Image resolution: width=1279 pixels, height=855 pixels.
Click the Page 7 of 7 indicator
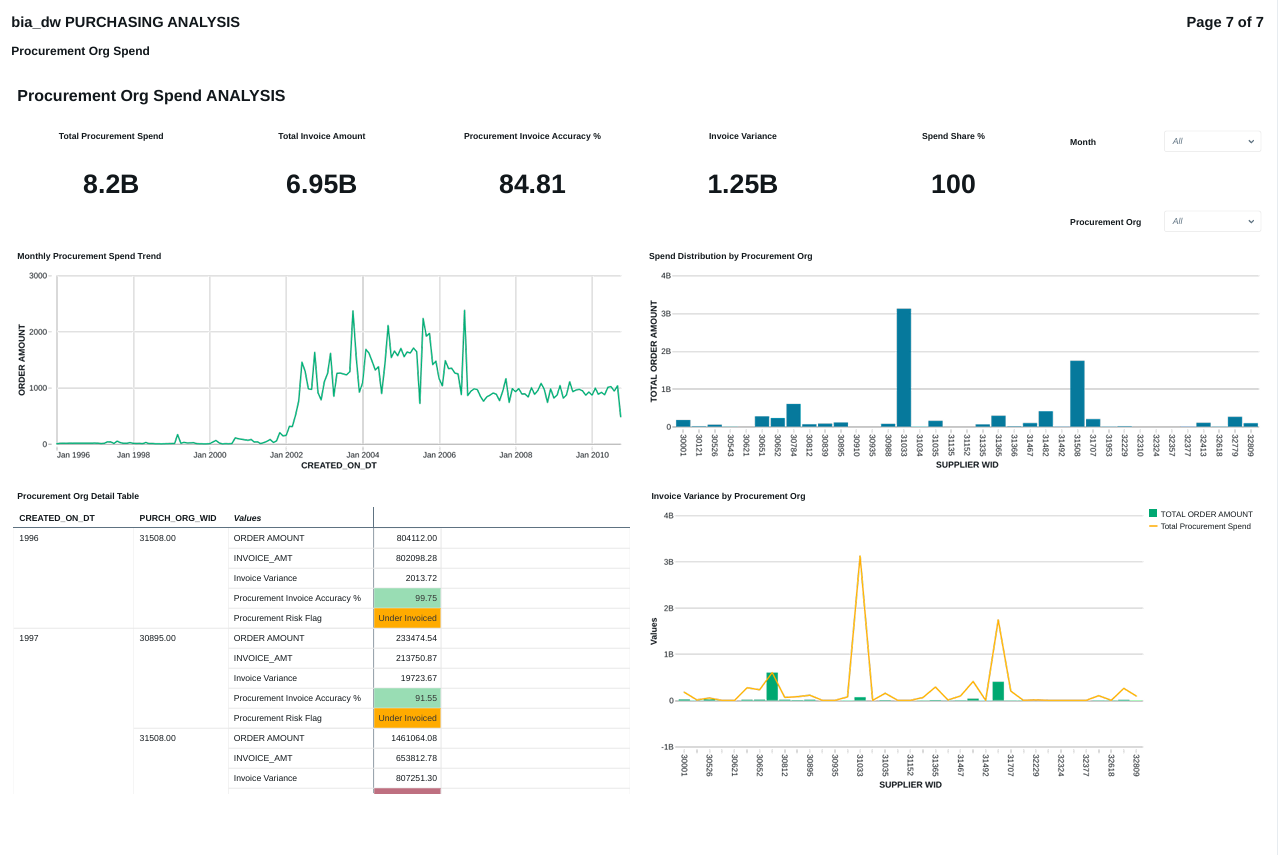point(1224,22)
